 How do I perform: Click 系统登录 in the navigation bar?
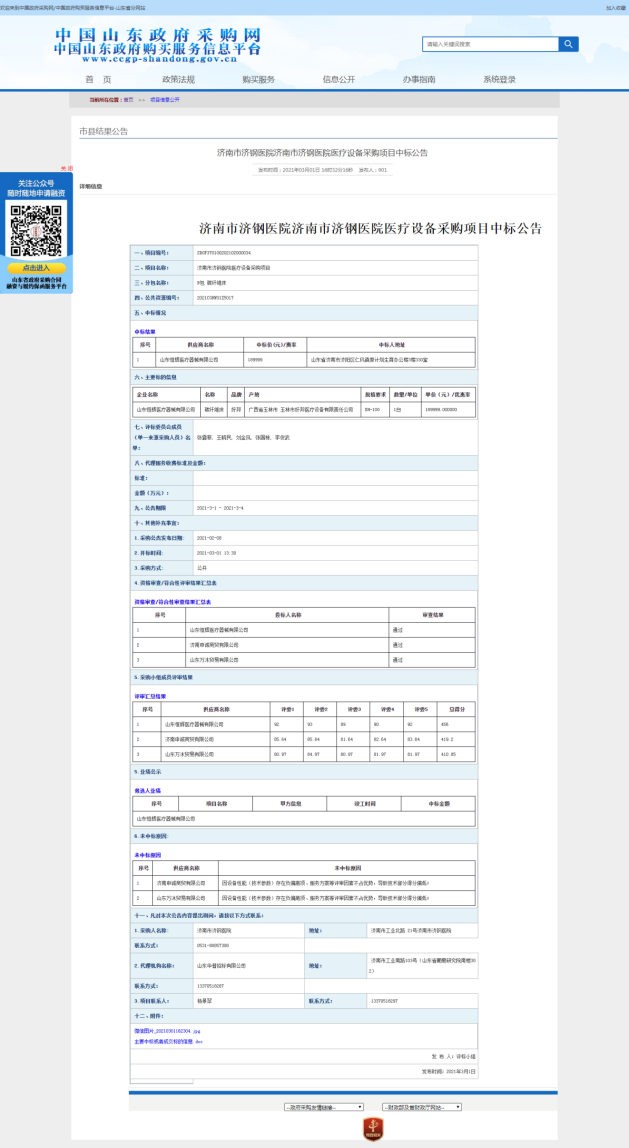tap(499, 80)
